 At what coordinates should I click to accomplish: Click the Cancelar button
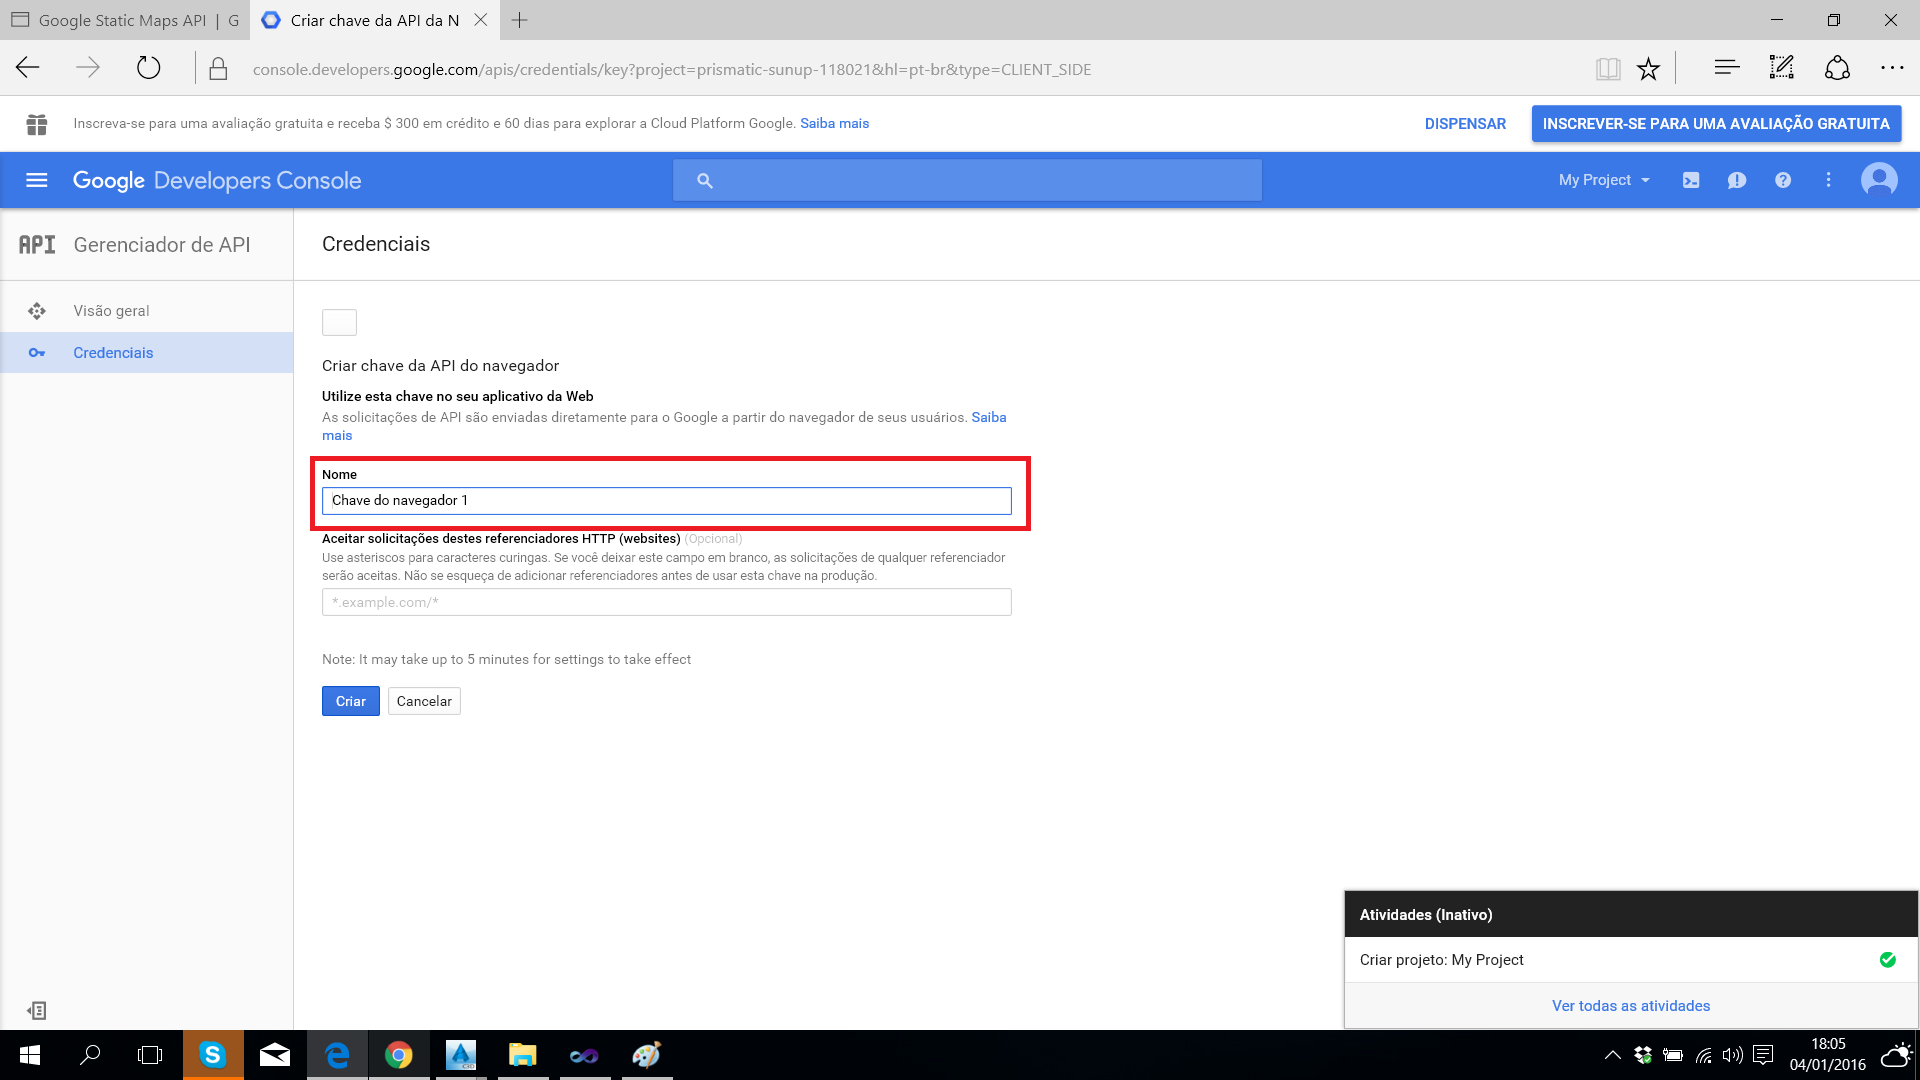pyautogui.click(x=424, y=701)
